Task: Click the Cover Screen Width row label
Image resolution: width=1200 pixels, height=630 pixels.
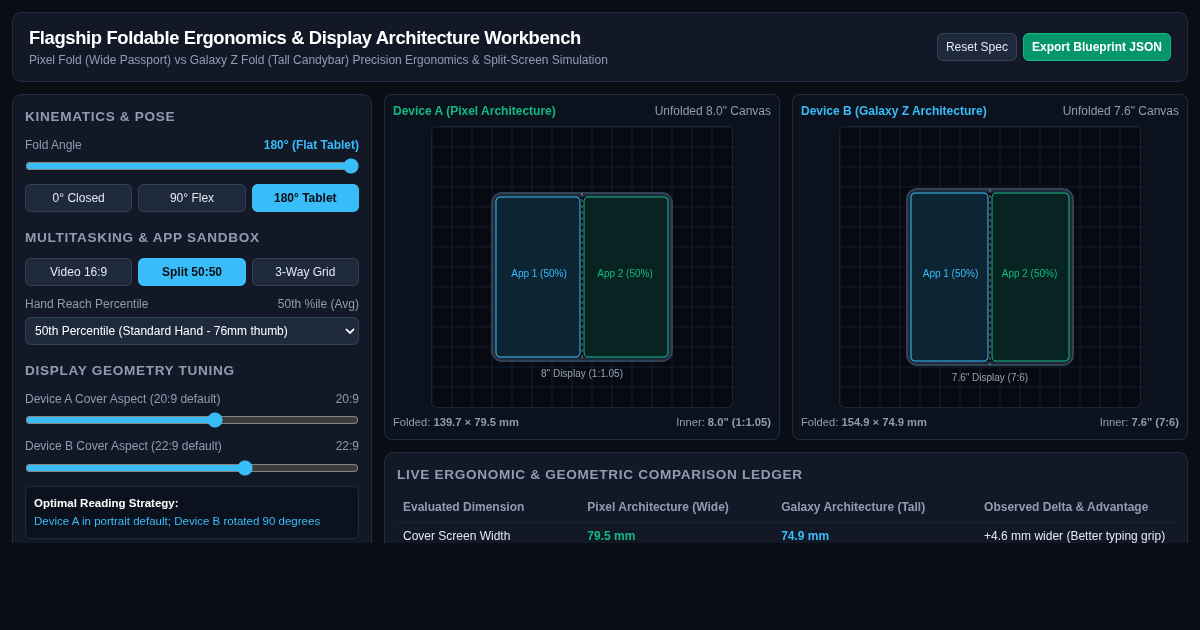Action: pyautogui.click(x=456, y=536)
